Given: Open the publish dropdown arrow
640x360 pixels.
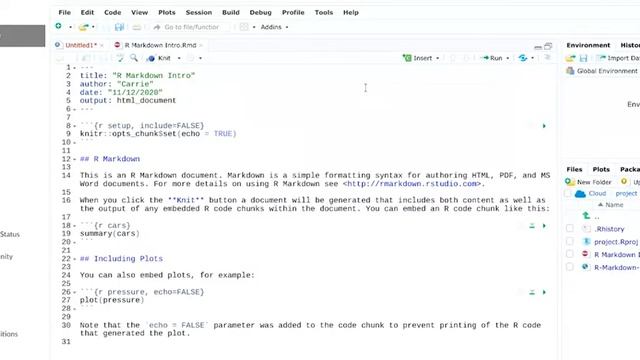Looking at the screenshot, I should (x=532, y=58).
